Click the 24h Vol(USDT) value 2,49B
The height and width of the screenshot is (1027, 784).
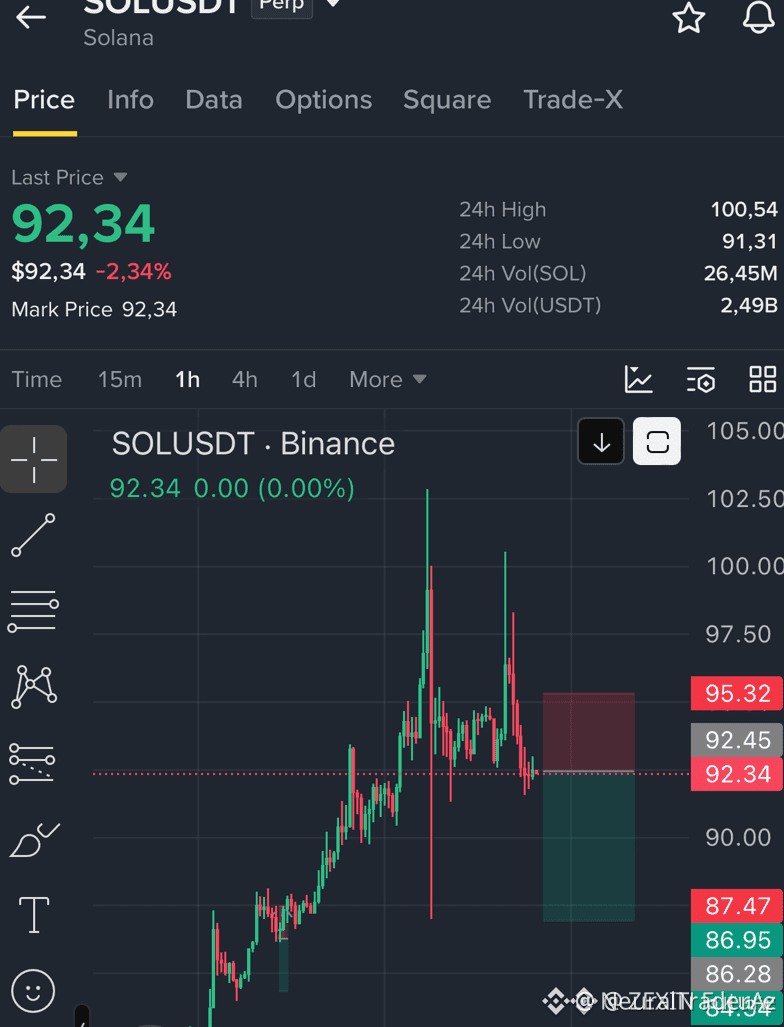[749, 305]
